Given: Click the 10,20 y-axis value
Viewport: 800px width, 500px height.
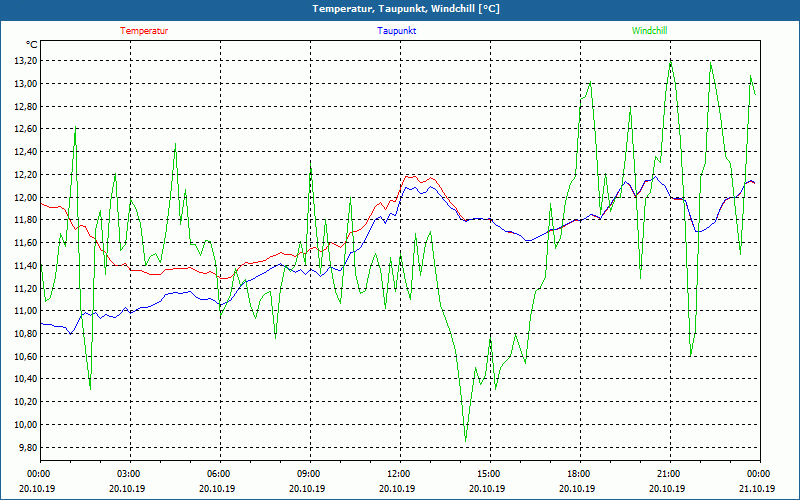Looking at the screenshot, I should pyautogui.click(x=27, y=402).
